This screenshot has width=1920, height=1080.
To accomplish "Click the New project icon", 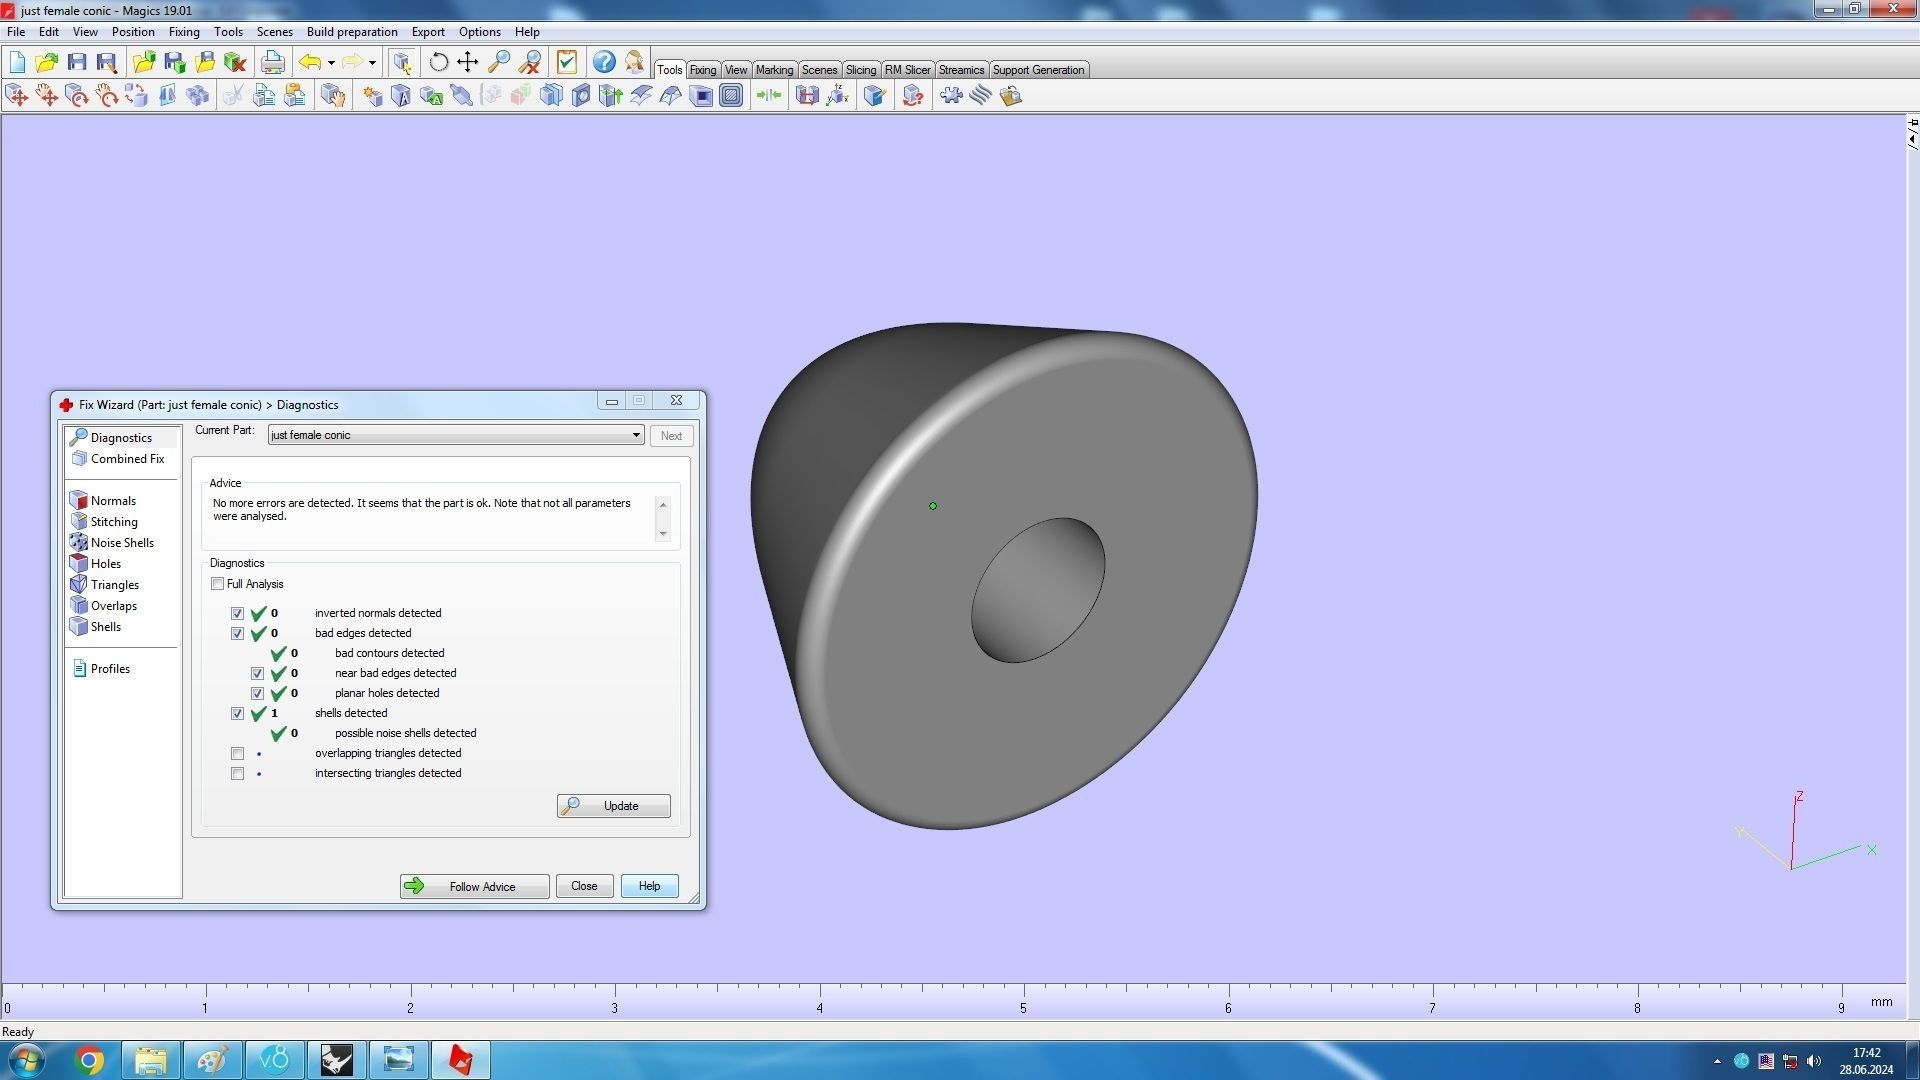I will (17, 62).
